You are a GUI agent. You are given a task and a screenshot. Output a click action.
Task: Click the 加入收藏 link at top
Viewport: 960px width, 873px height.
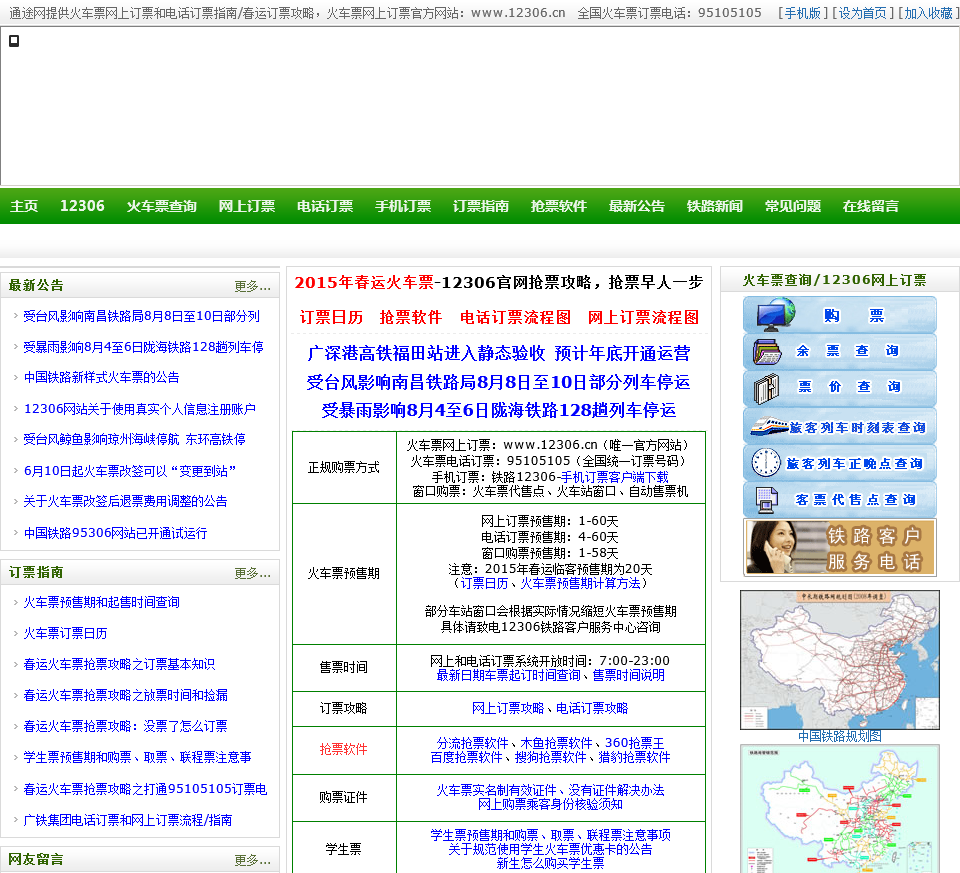(x=928, y=13)
